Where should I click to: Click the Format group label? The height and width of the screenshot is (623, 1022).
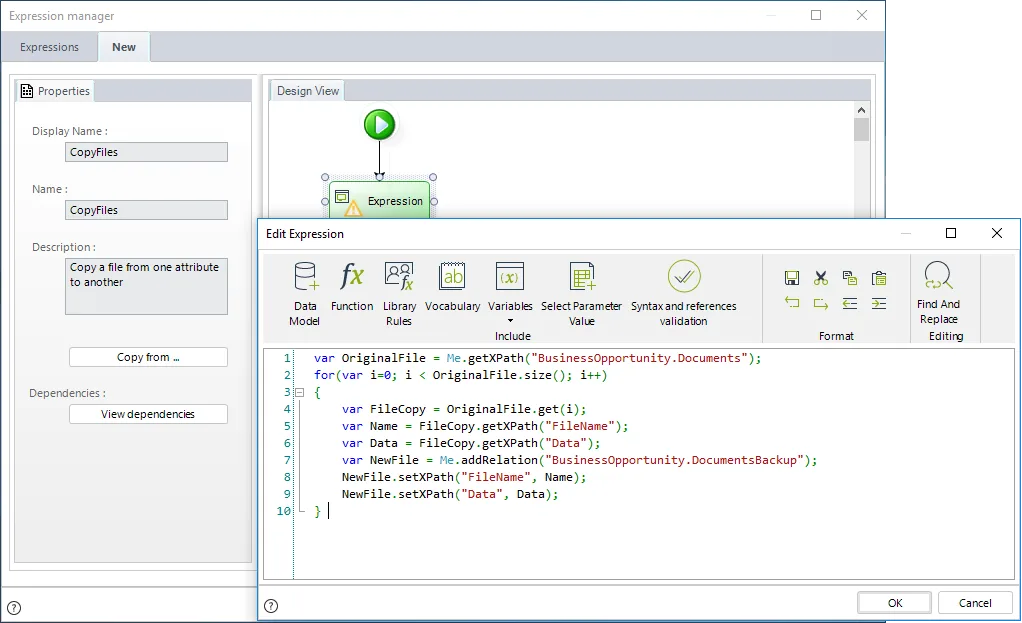[836, 336]
